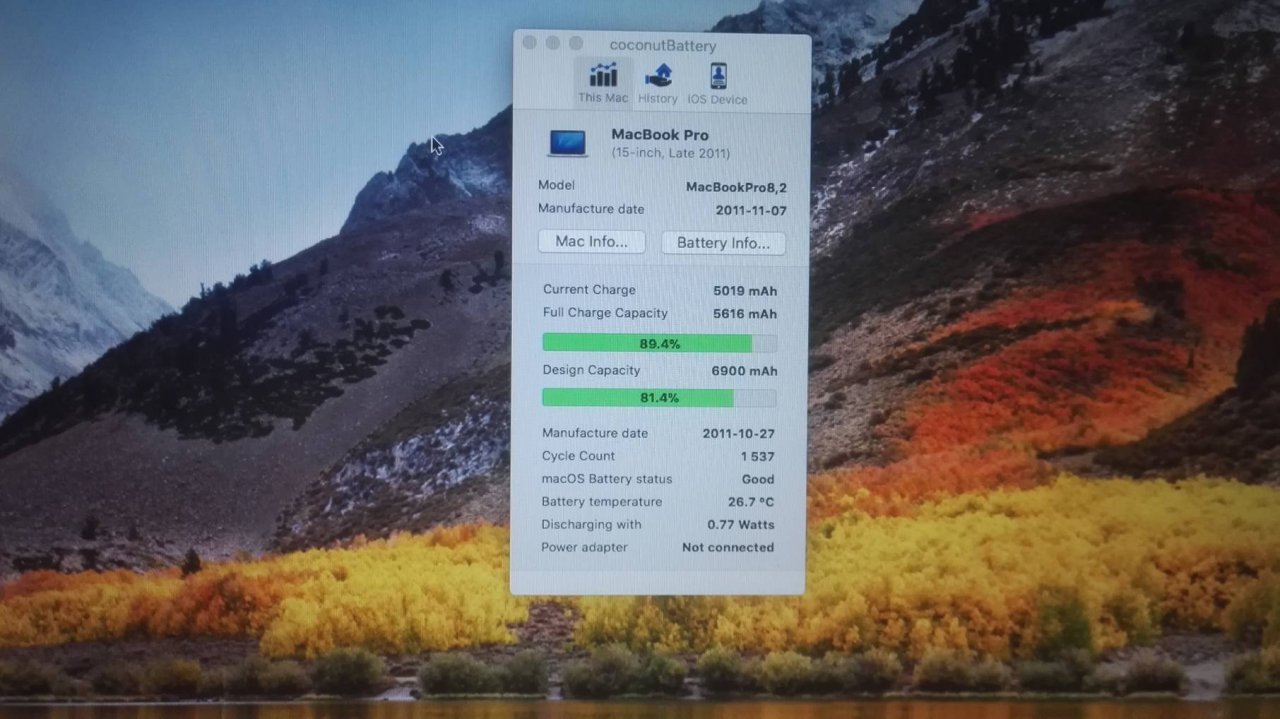Click the coconutBattery window title
The width and height of the screenshot is (1280, 719).
(x=662, y=45)
